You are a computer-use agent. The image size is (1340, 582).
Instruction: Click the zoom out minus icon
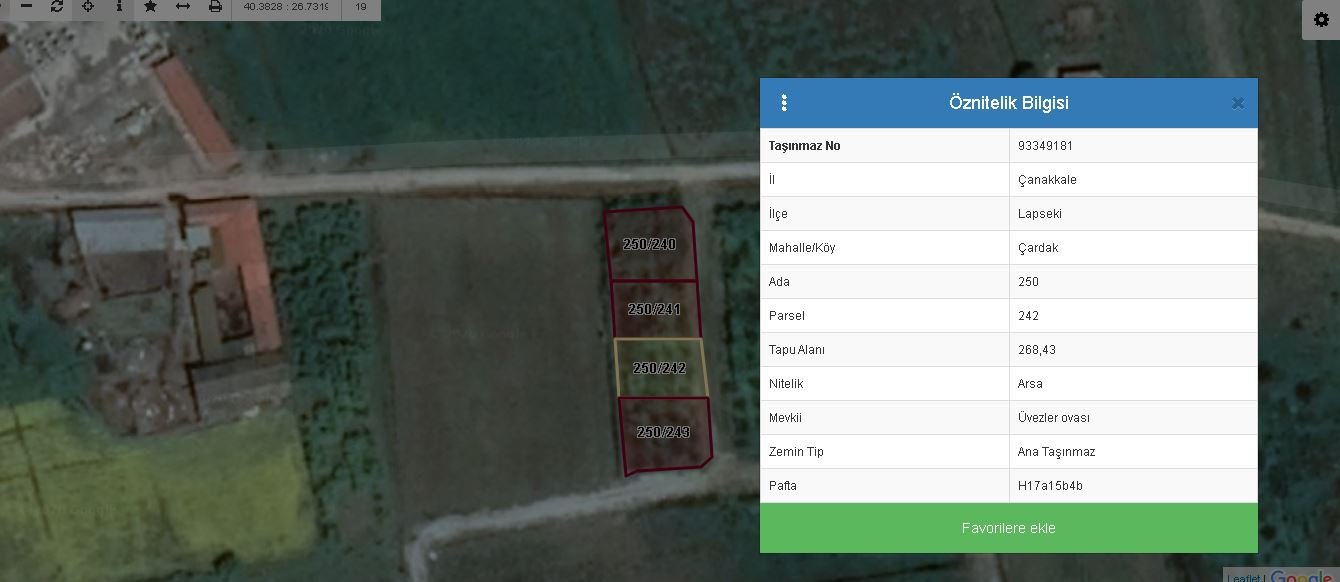pyautogui.click(x=27, y=6)
